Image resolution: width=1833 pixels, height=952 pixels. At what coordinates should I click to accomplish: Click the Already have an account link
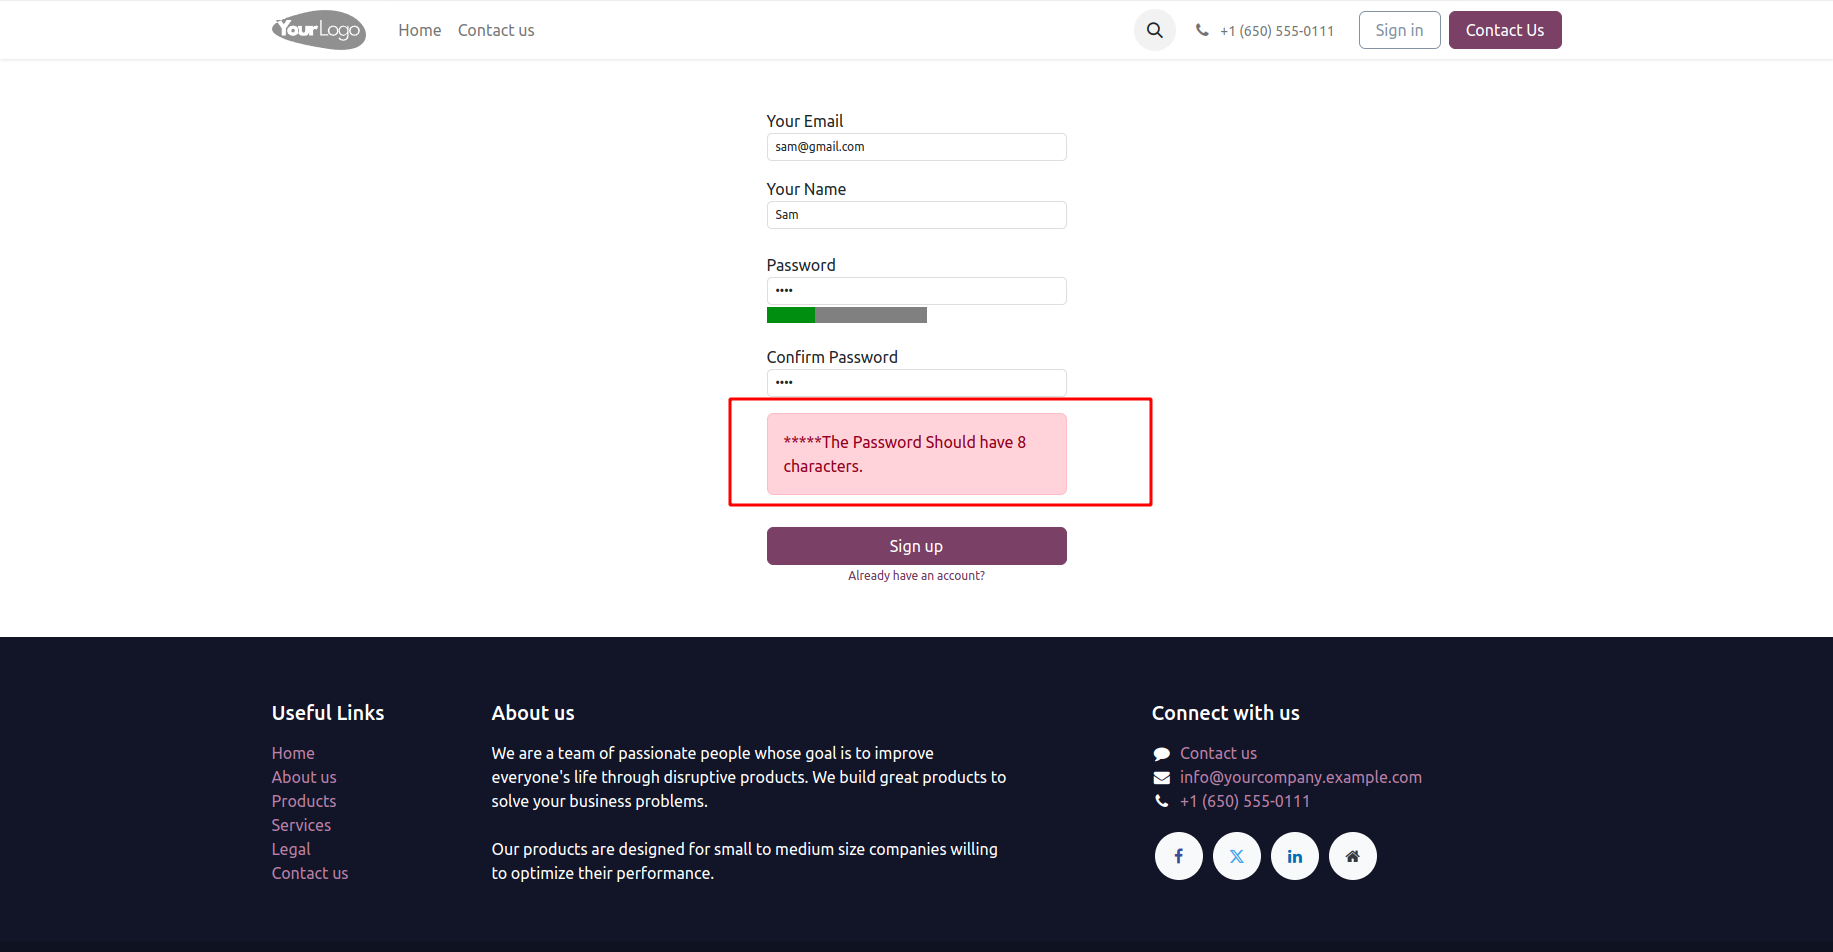tap(916, 576)
